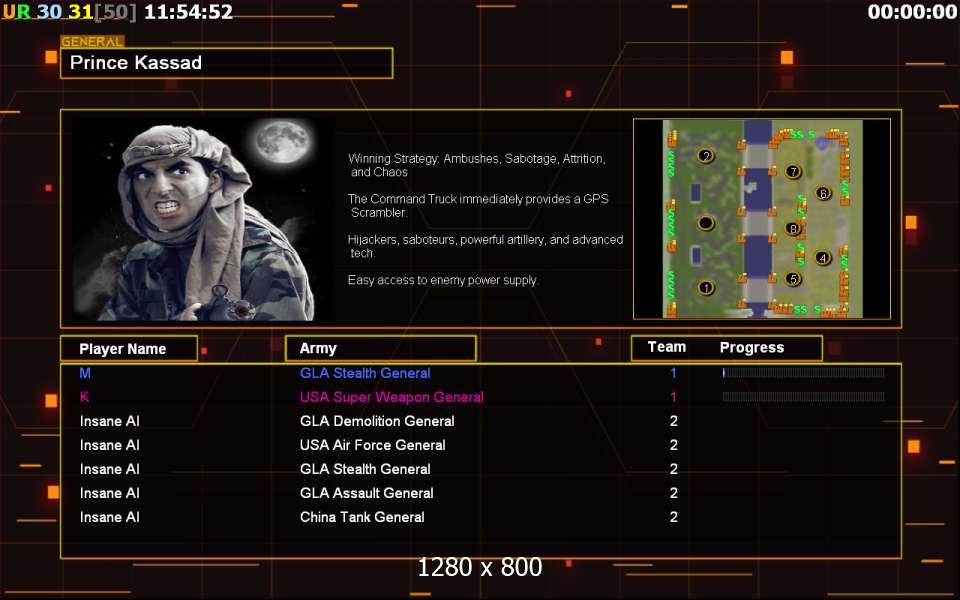Select player name K
Image resolution: width=960 pixels, height=600 pixels.
(84, 397)
